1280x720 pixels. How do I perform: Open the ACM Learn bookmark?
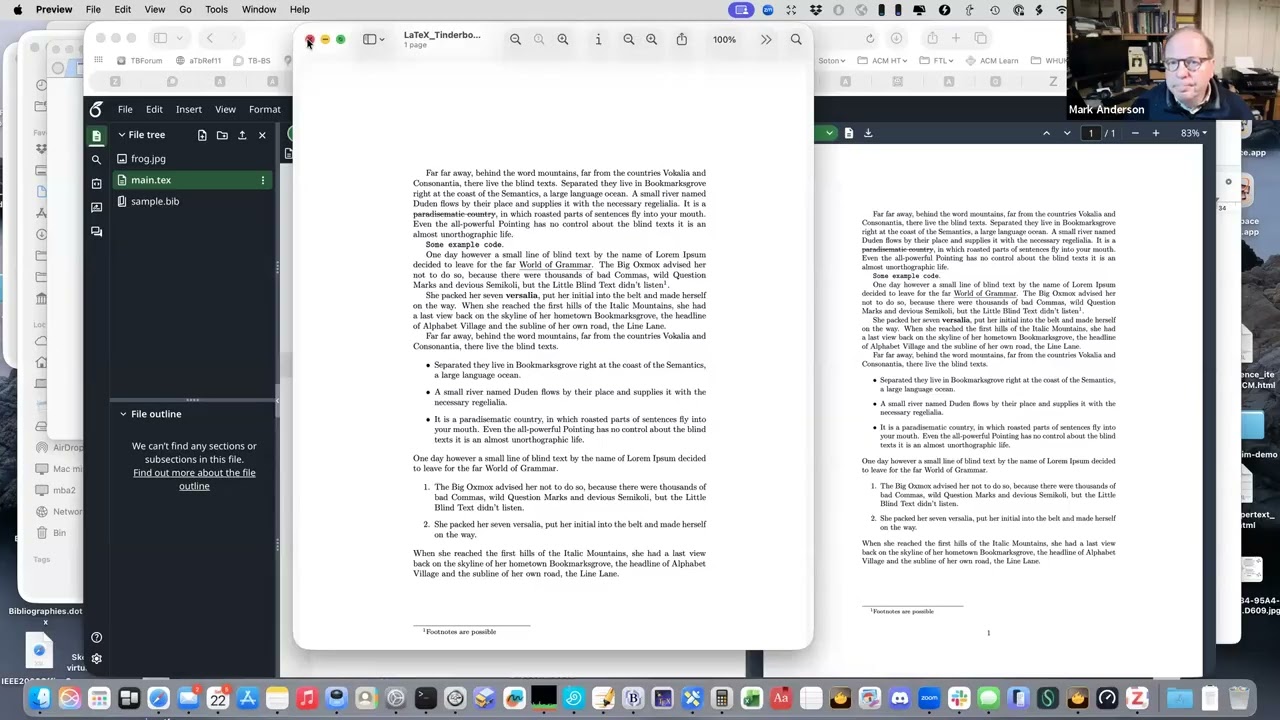[992, 61]
